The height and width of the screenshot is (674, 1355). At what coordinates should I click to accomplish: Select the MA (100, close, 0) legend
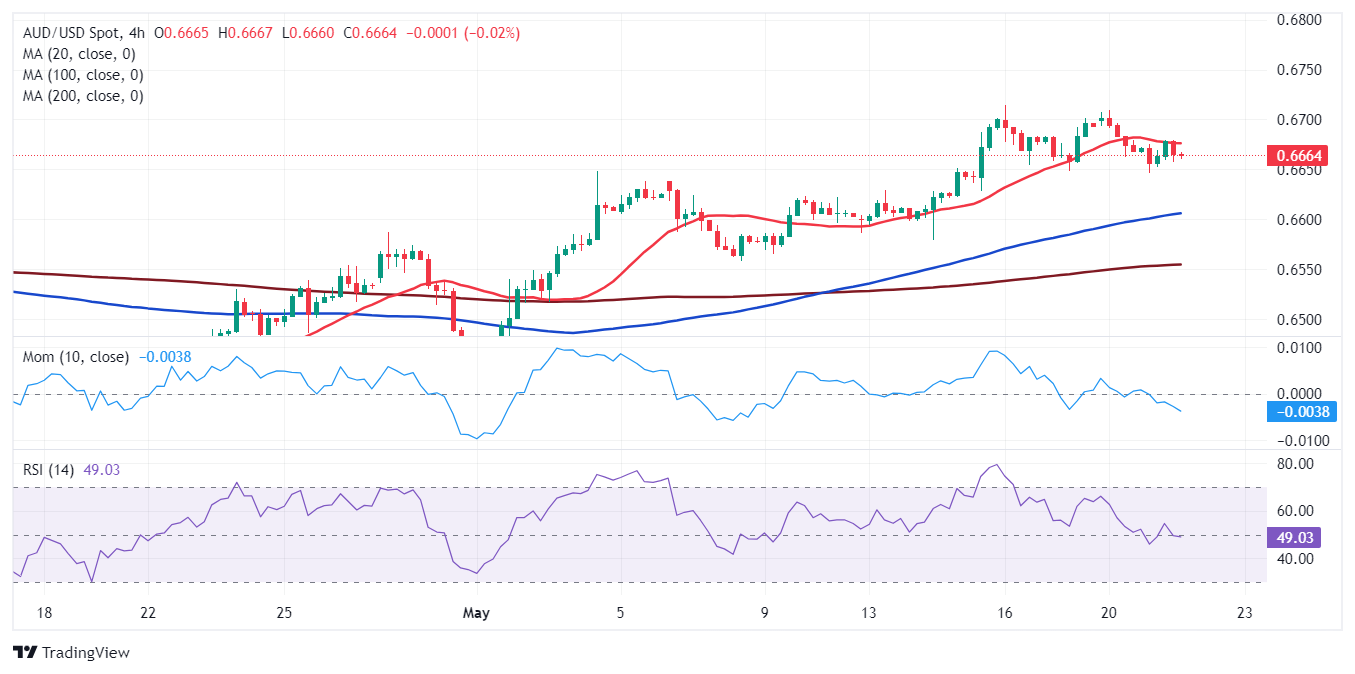tap(83, 75)
